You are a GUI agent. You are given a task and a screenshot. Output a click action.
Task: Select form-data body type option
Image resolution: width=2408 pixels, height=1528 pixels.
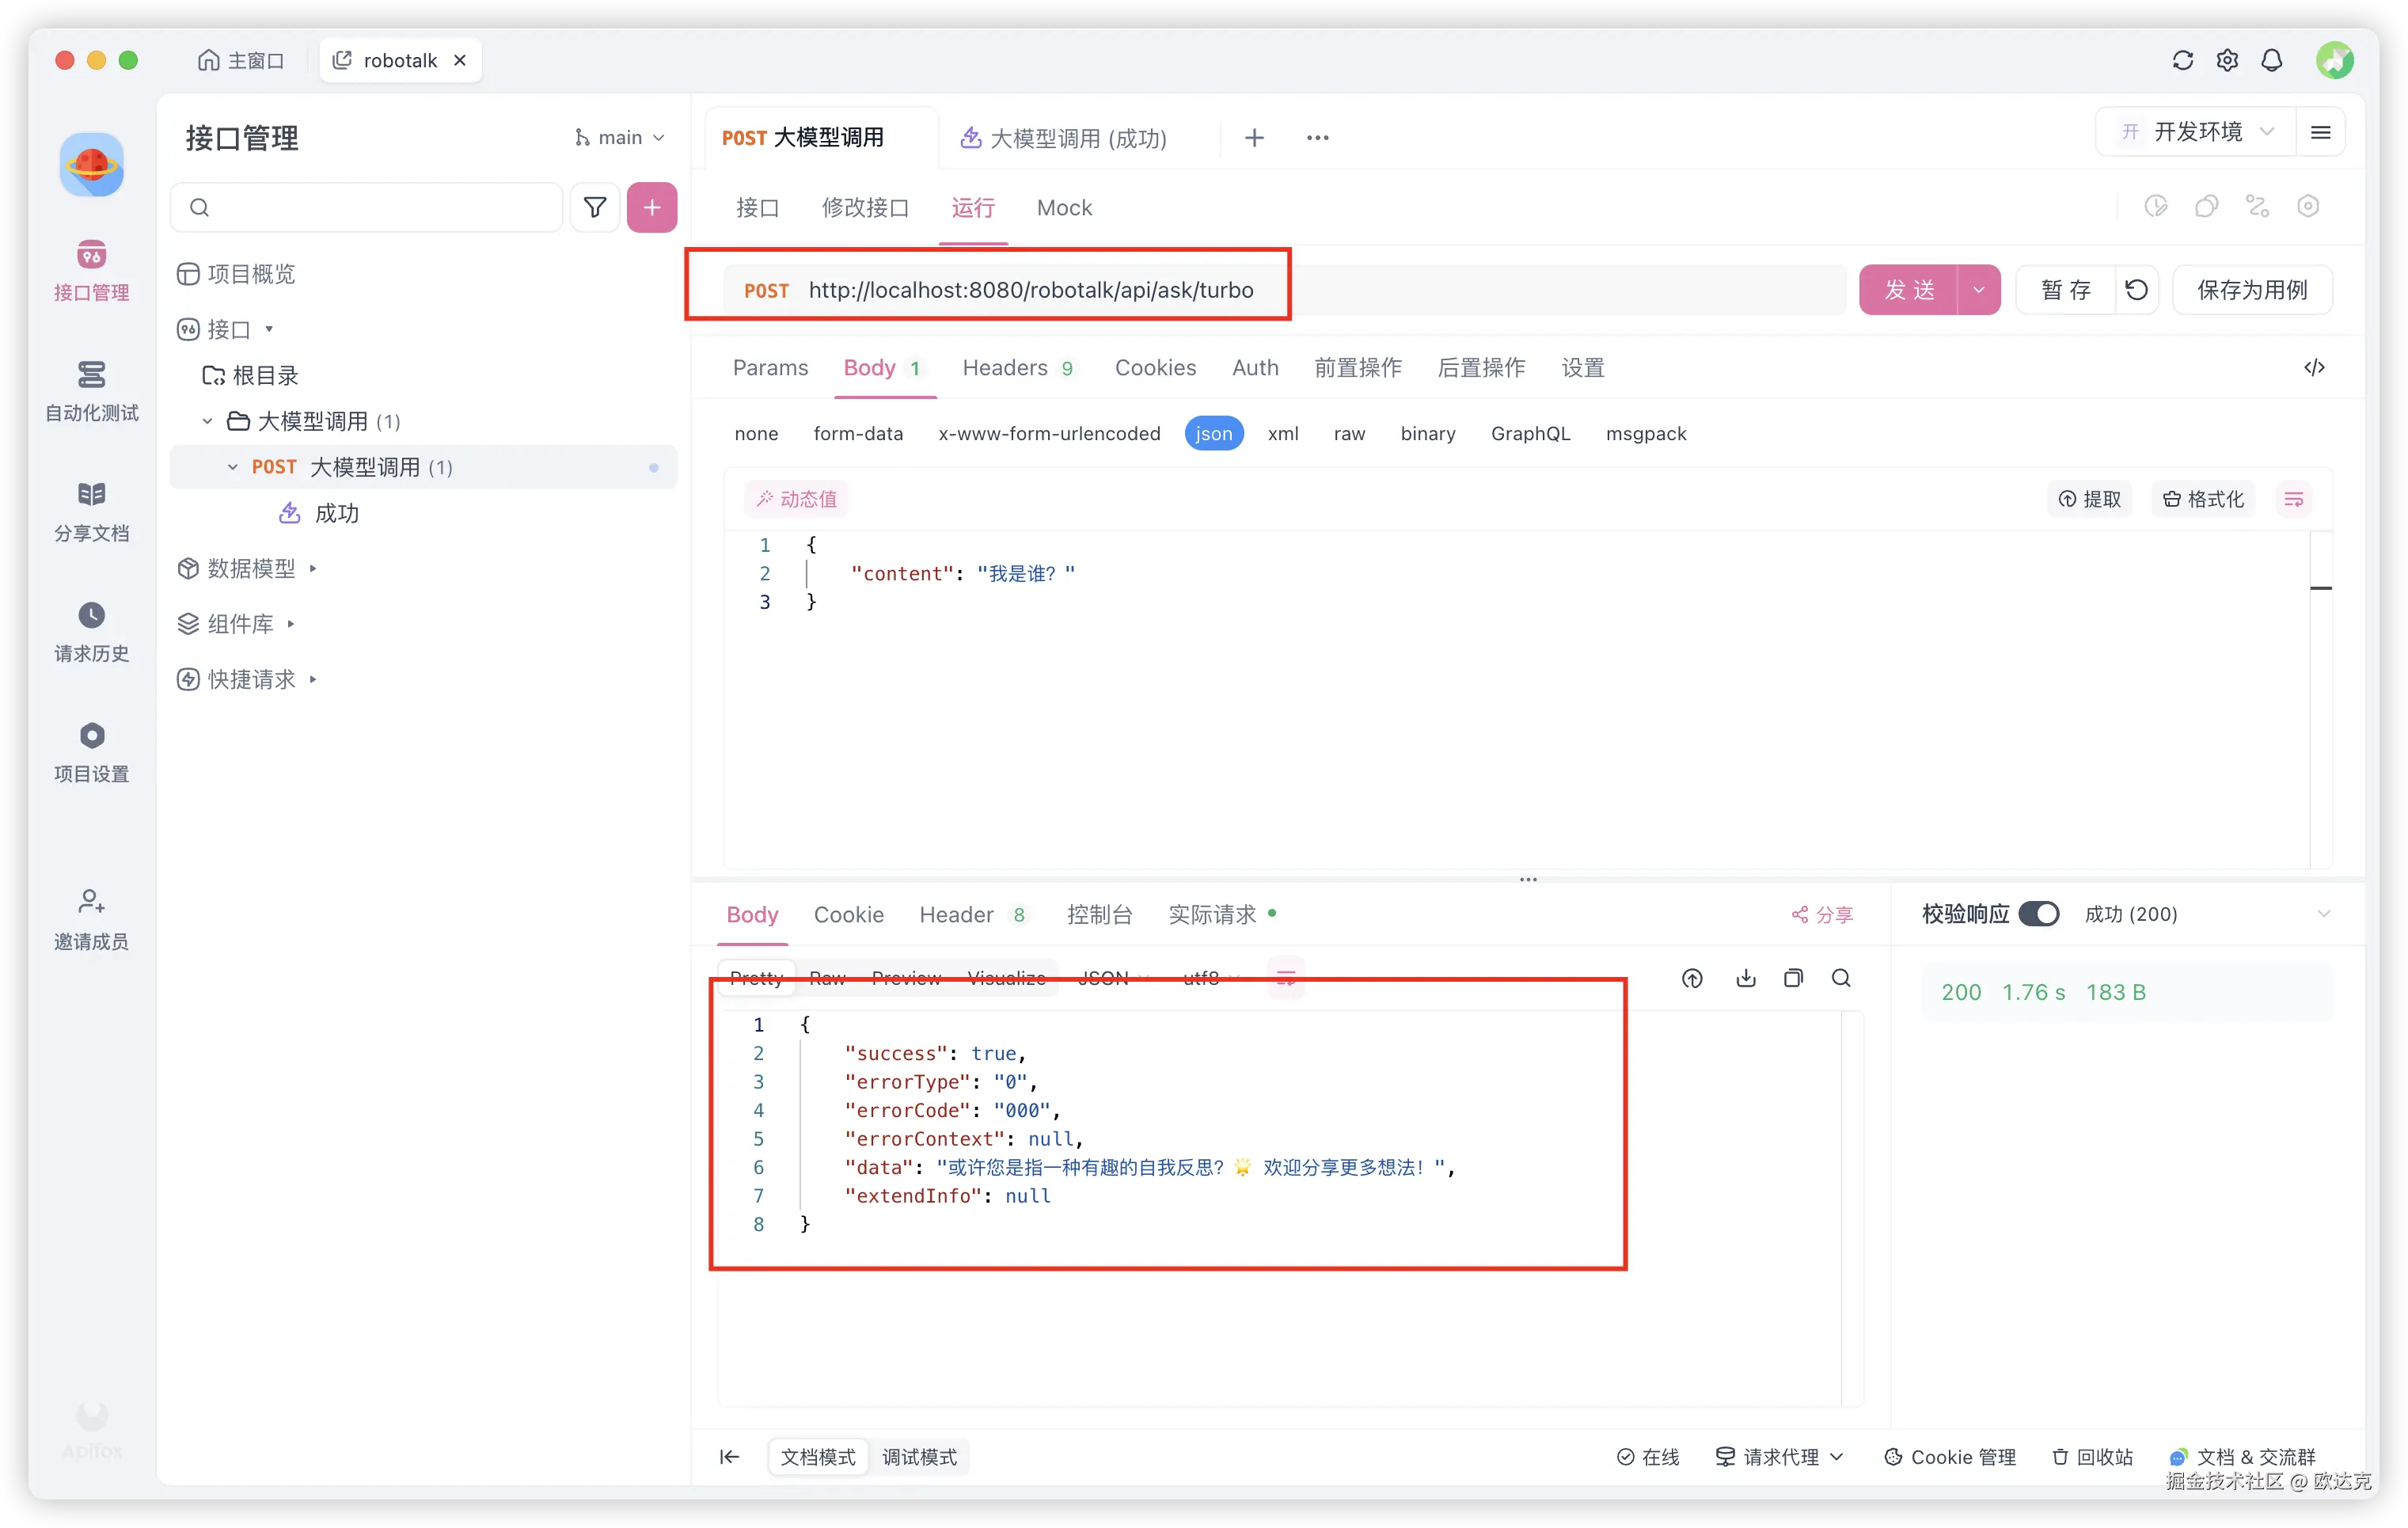click(x=858, y=433)
